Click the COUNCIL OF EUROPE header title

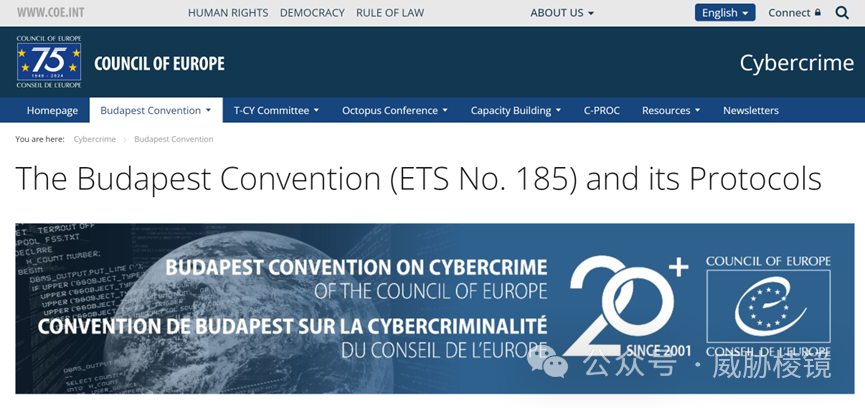pyautogui.click(x=159, y=64)
